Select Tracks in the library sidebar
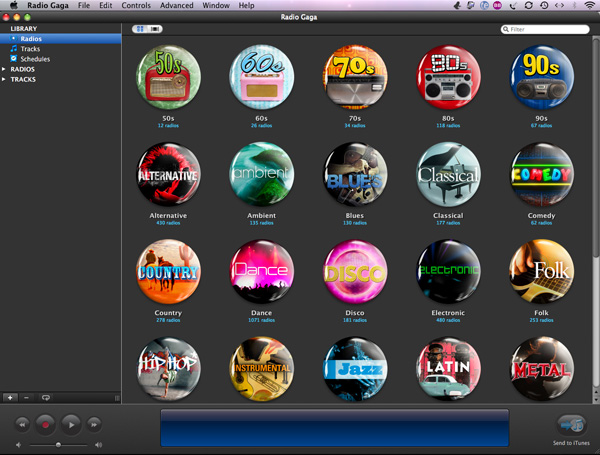600x455 pixels. click(30, 49)
